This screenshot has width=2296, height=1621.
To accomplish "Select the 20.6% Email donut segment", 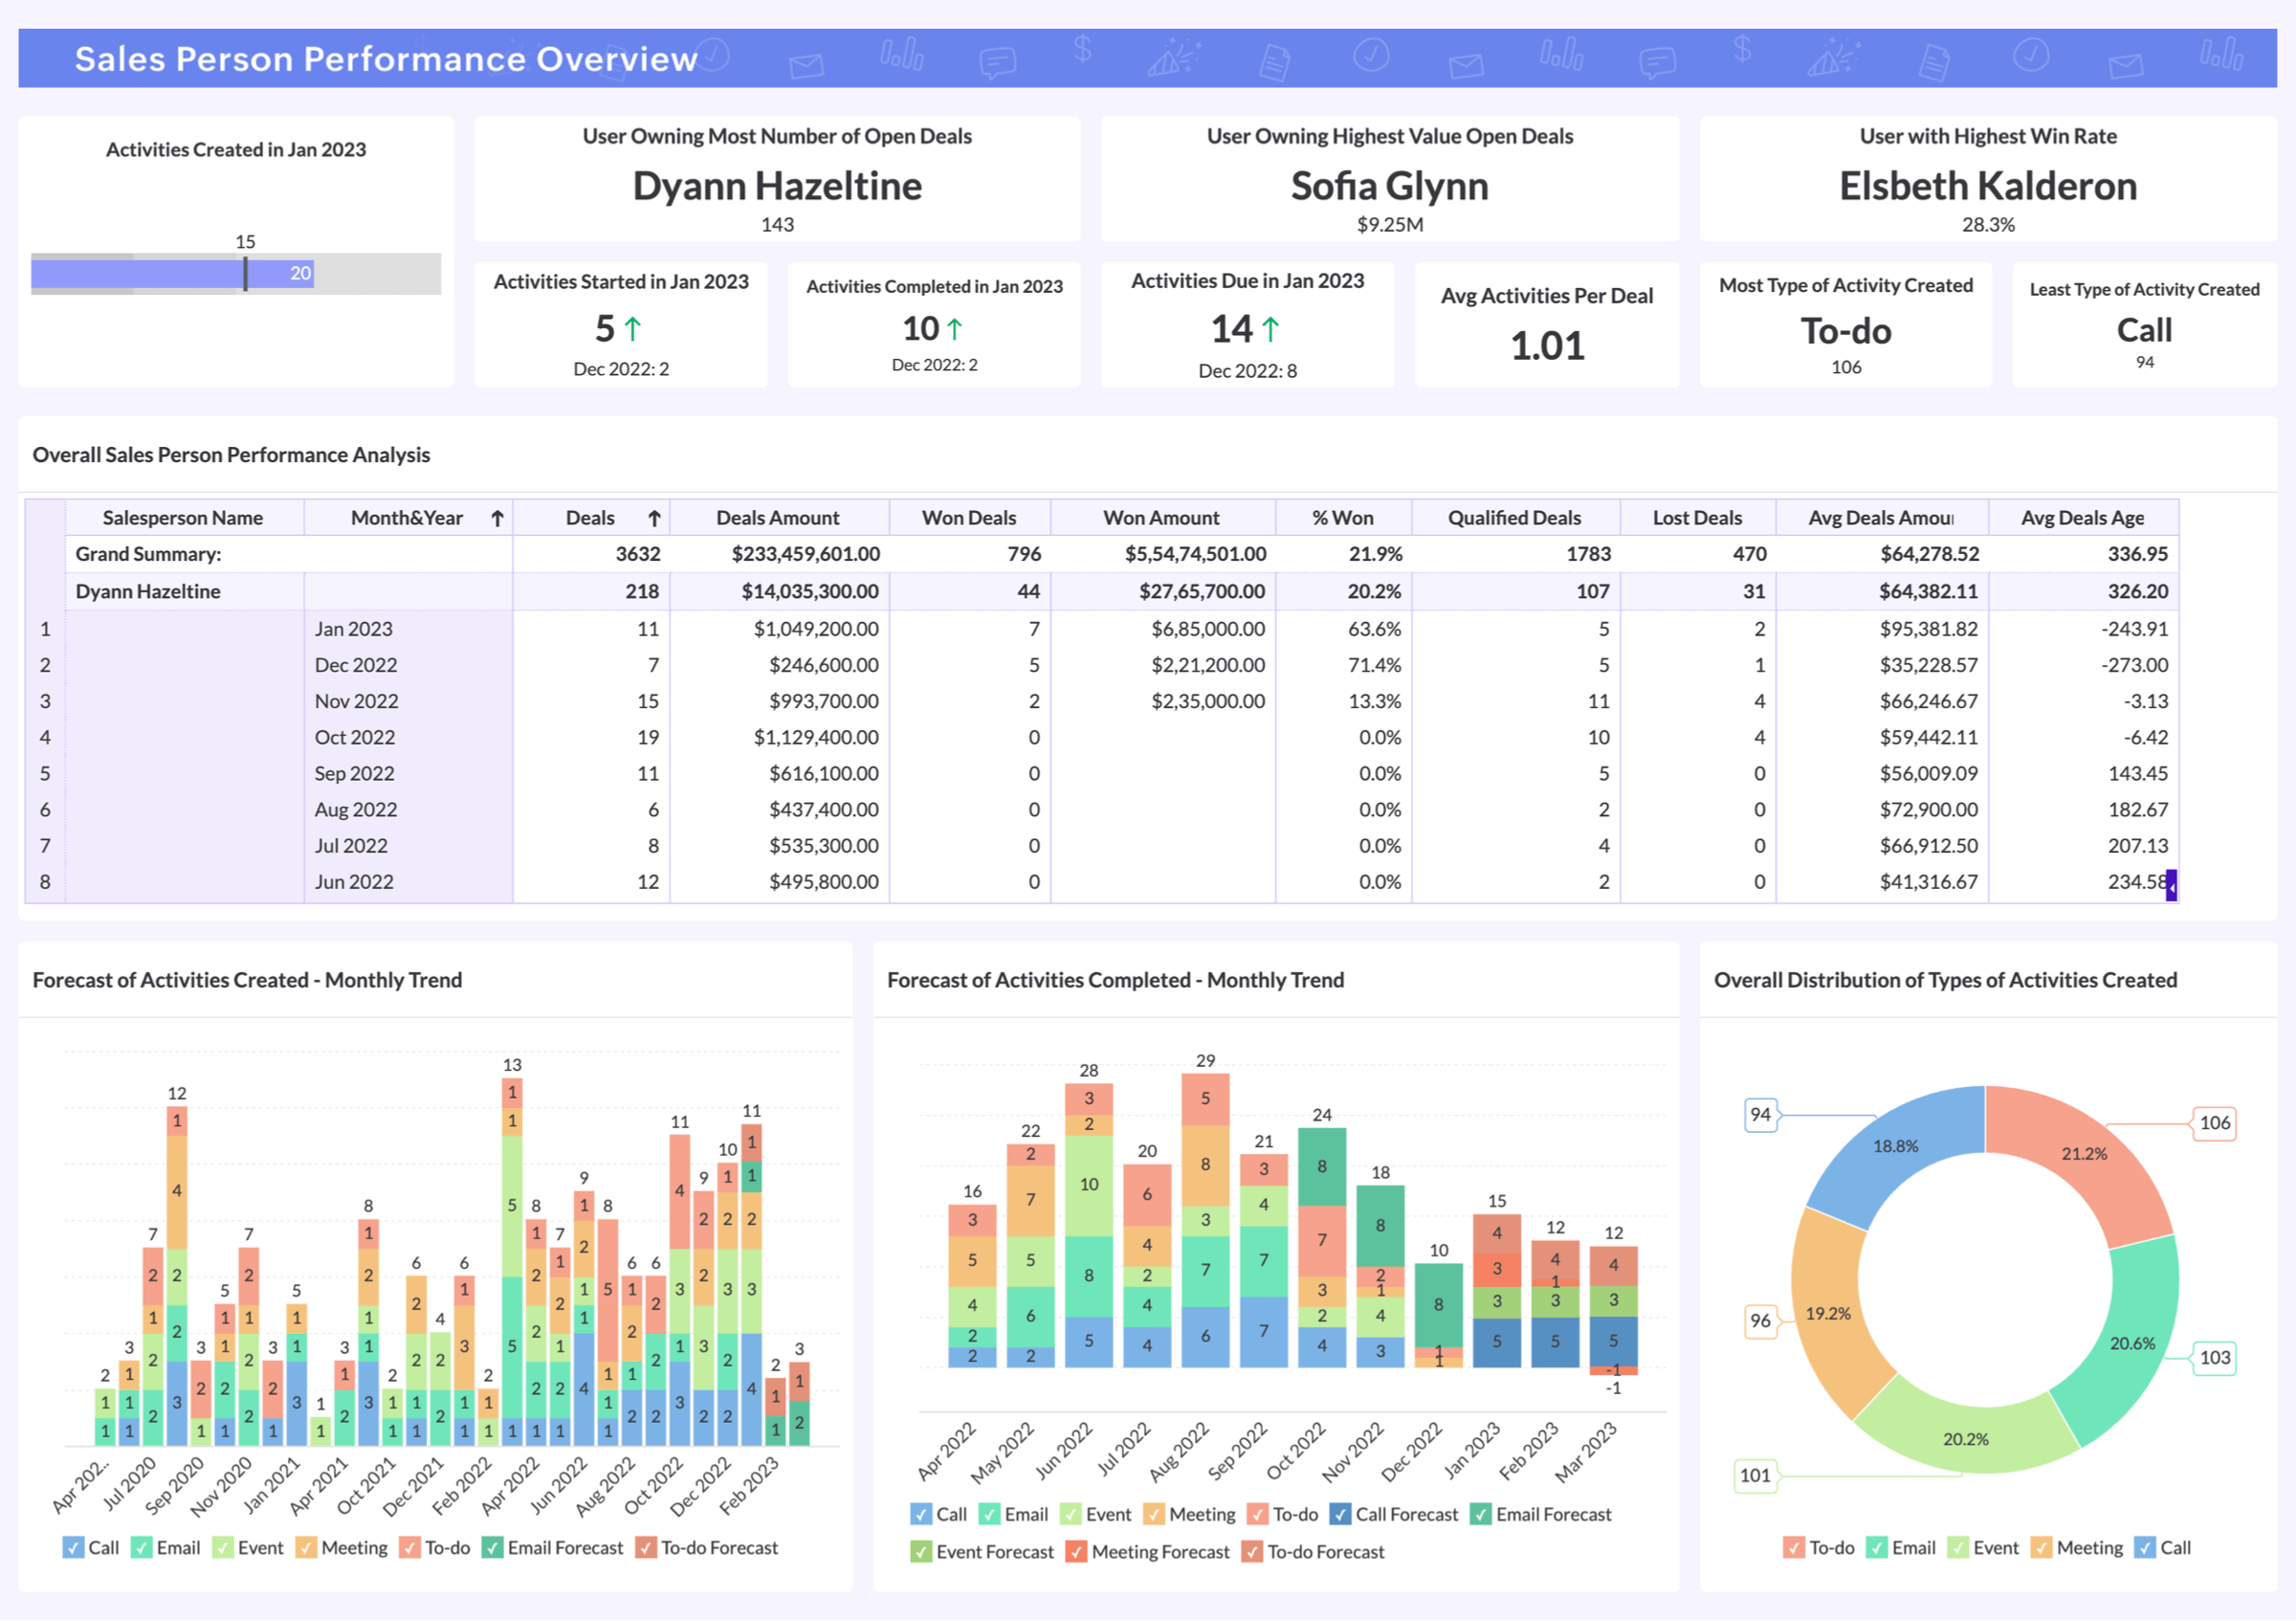I will pyautogui.click(x=2132, y=1343).
